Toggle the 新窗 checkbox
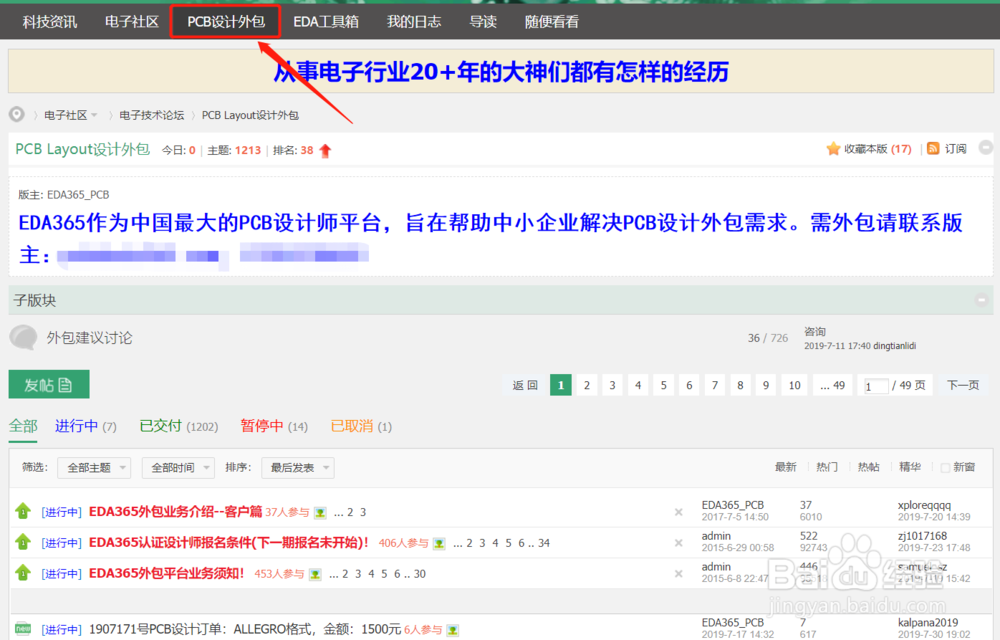The width and height of the screenshot is (1000, 640). tap(945, 468)
